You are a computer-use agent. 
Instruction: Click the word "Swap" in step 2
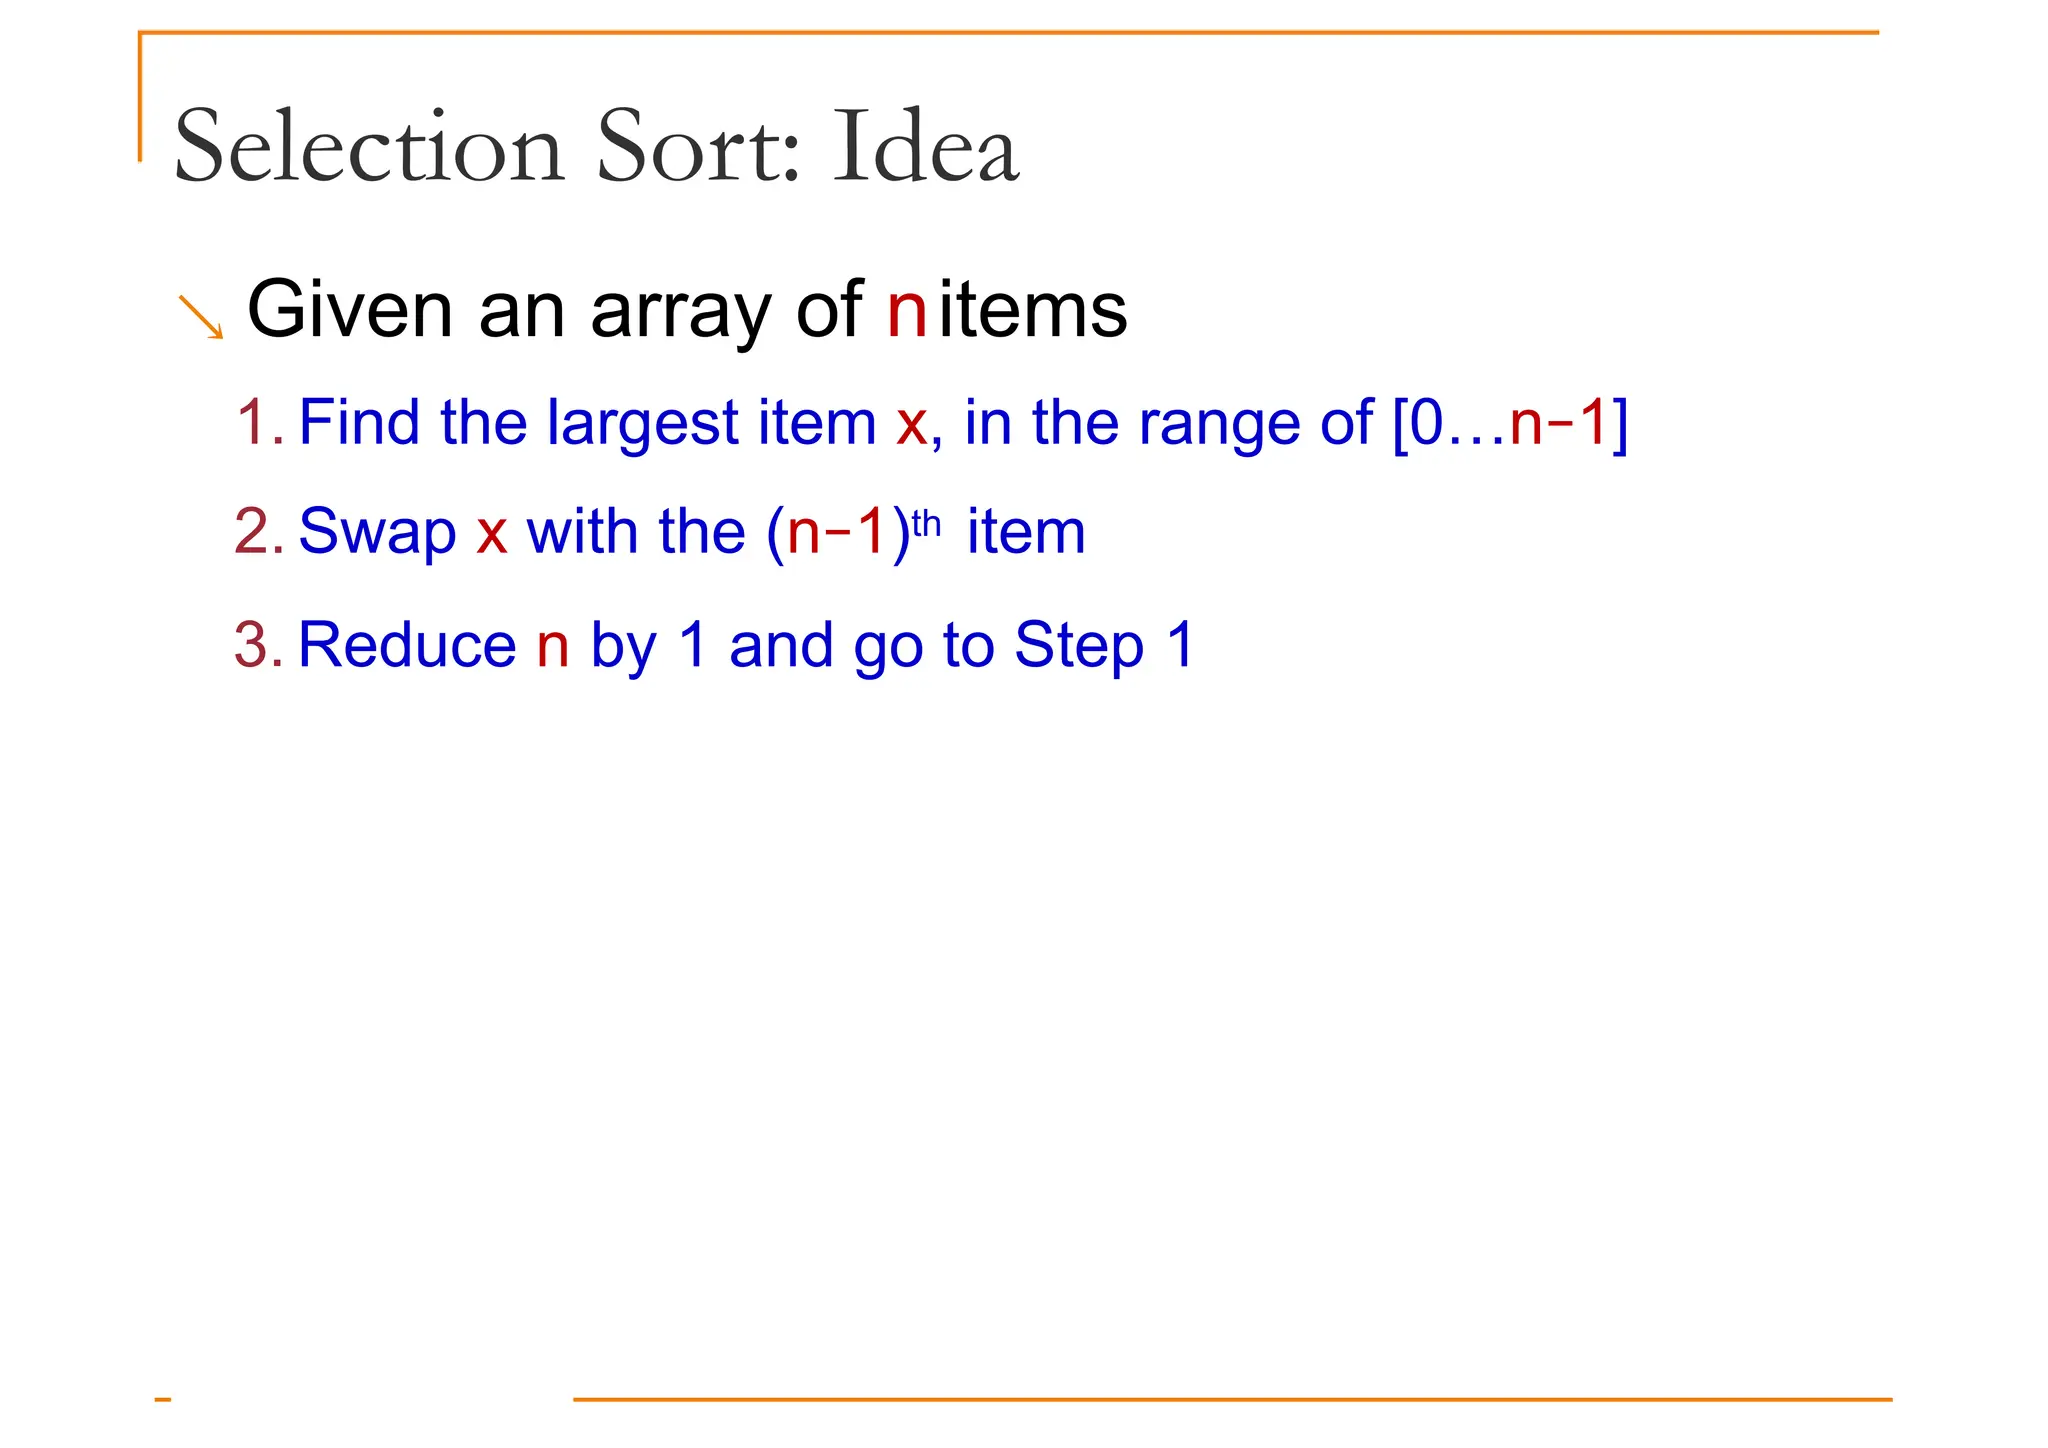377,533
